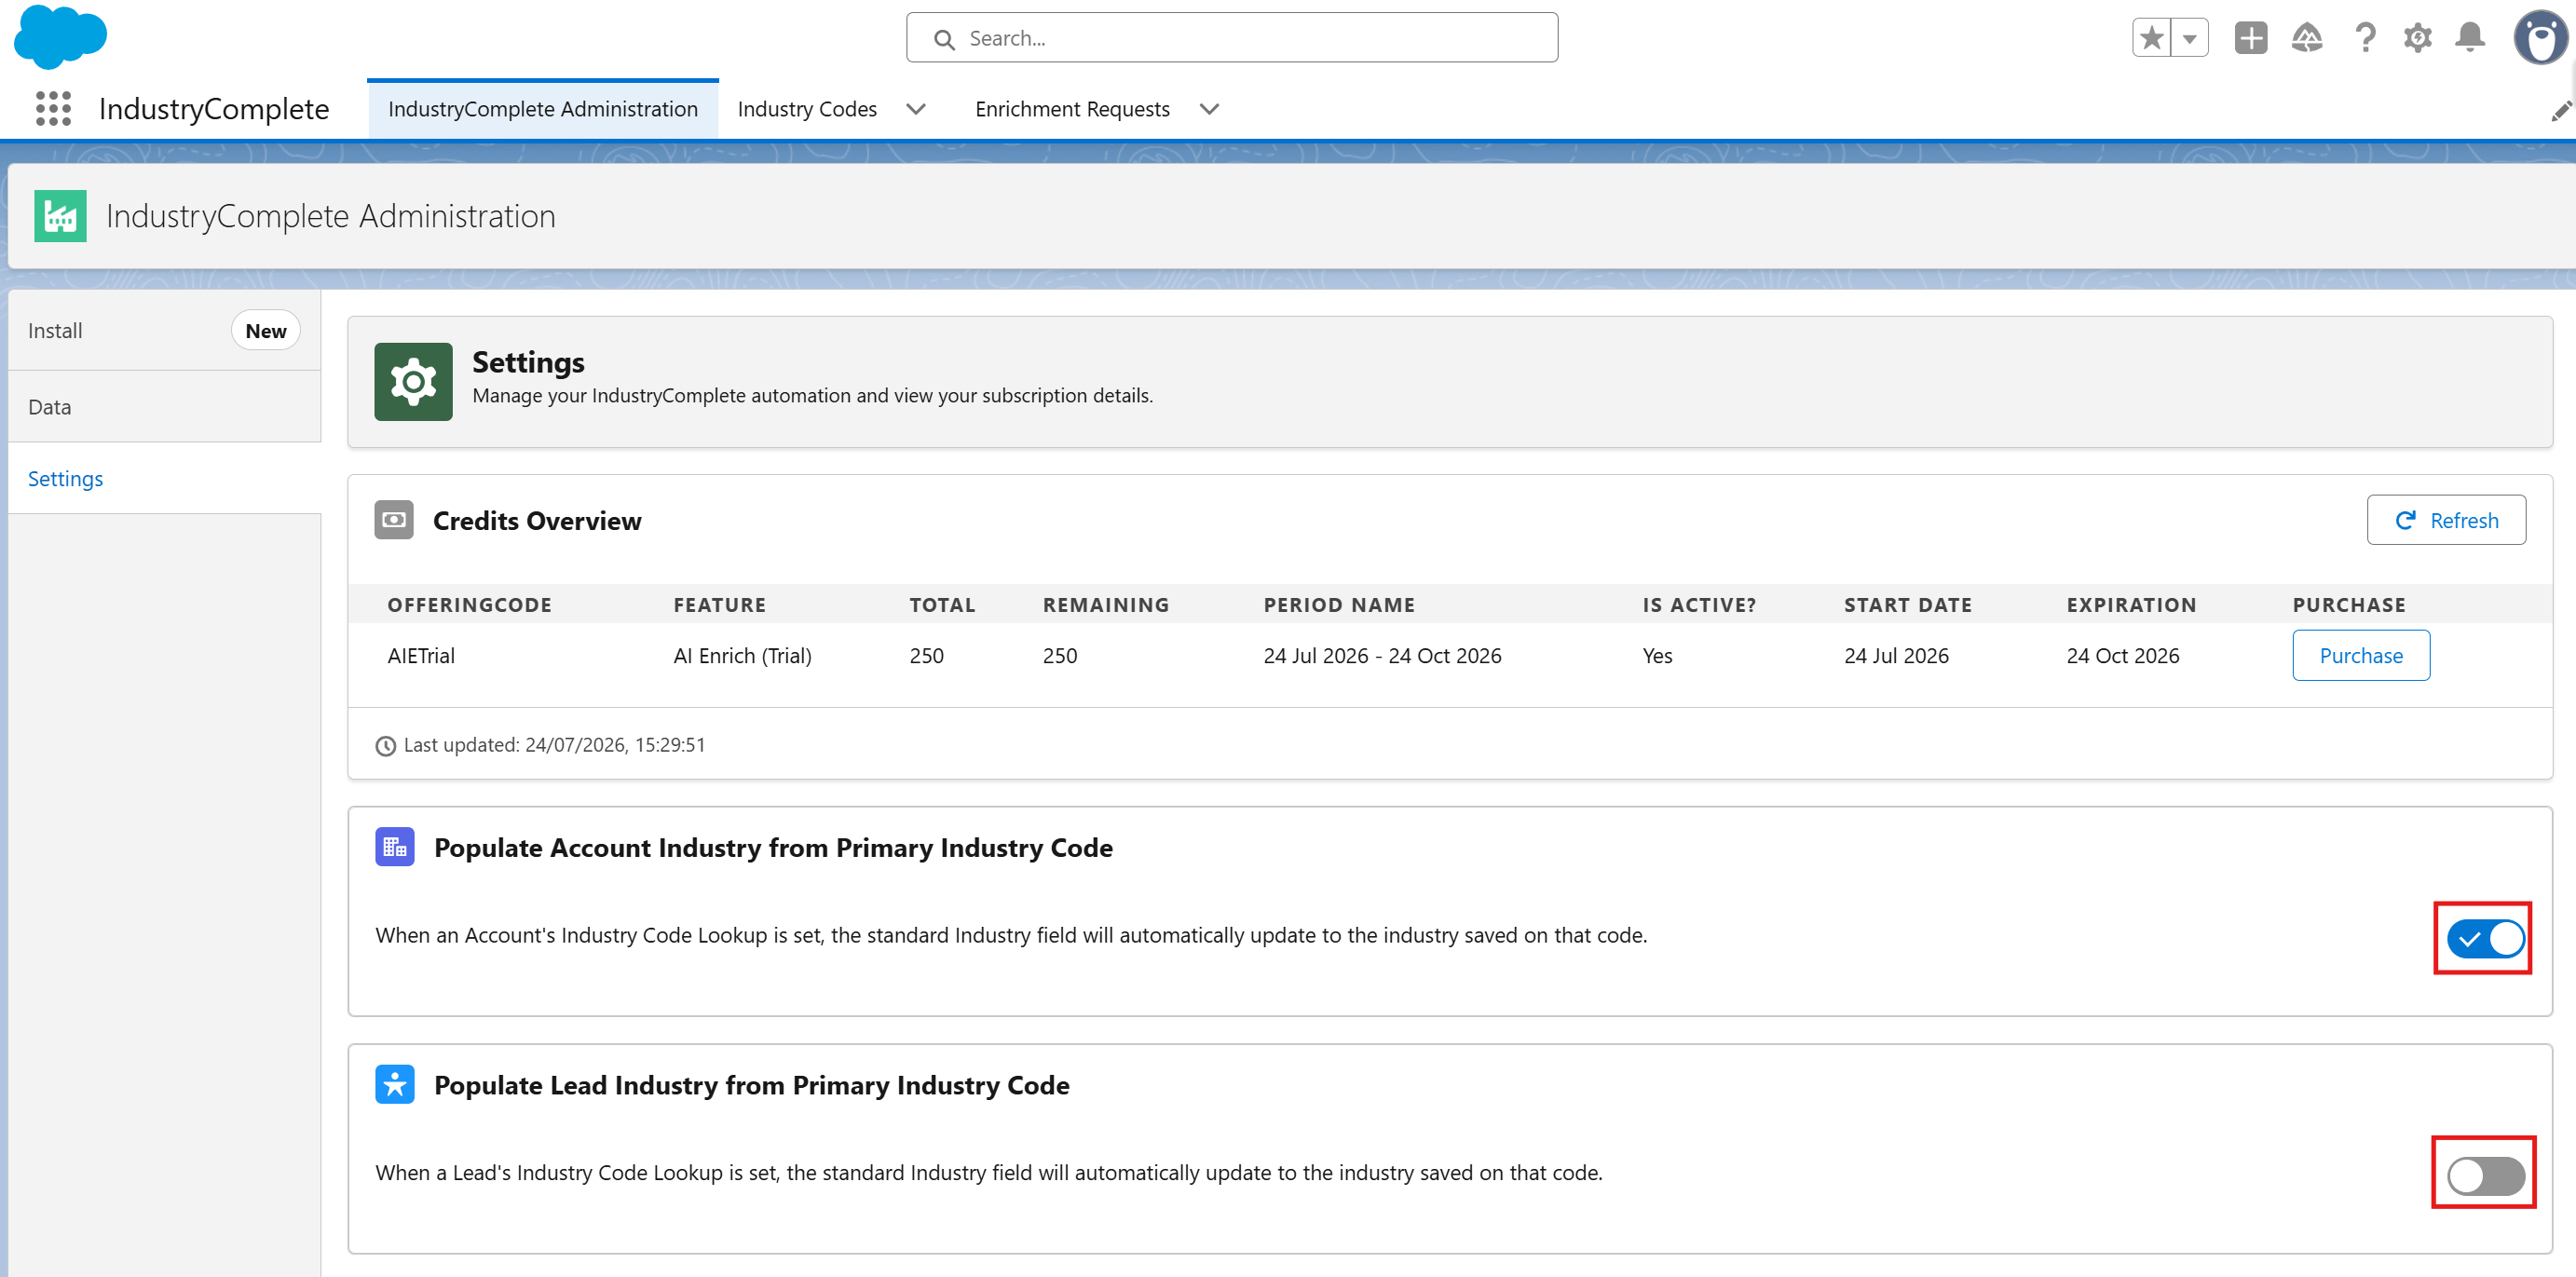The width and height of the screenshot is (2576, 1277).
Task: Disable the Populate Account Industry toggle
Action: pos(2485,938)
